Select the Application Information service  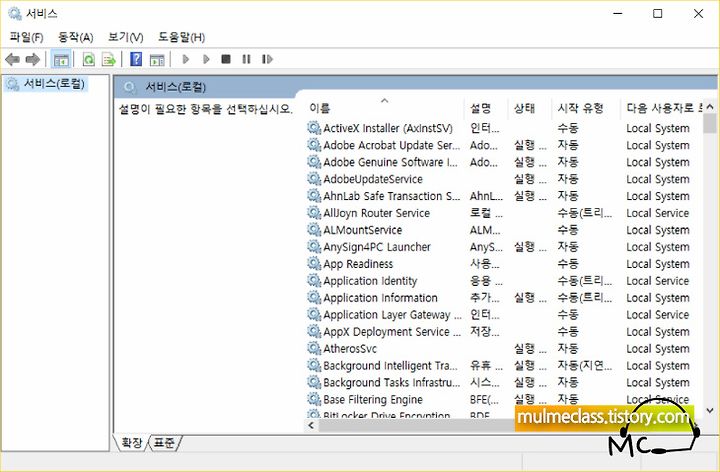(503, 298)
